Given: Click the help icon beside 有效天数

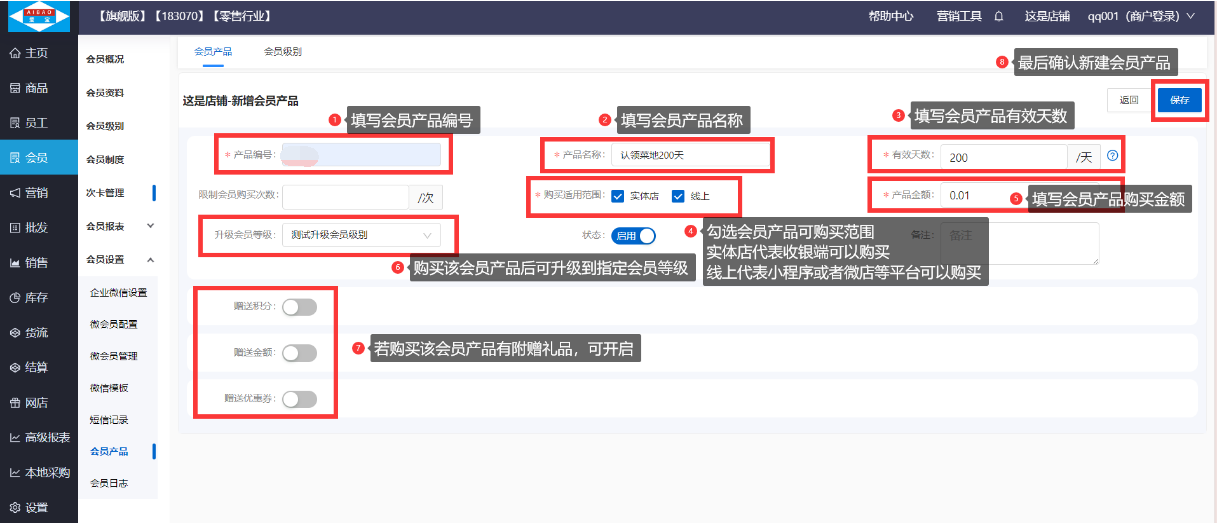Looking at the screenshot, I should coord(1111,156).
